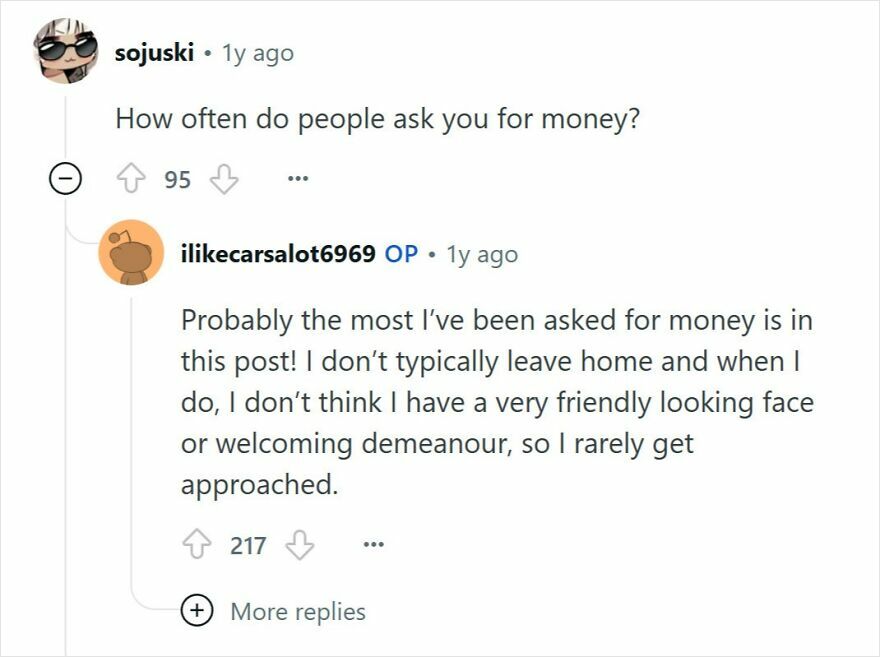Toggle the downvote arrow under sojuski's question

click(222, 177)
